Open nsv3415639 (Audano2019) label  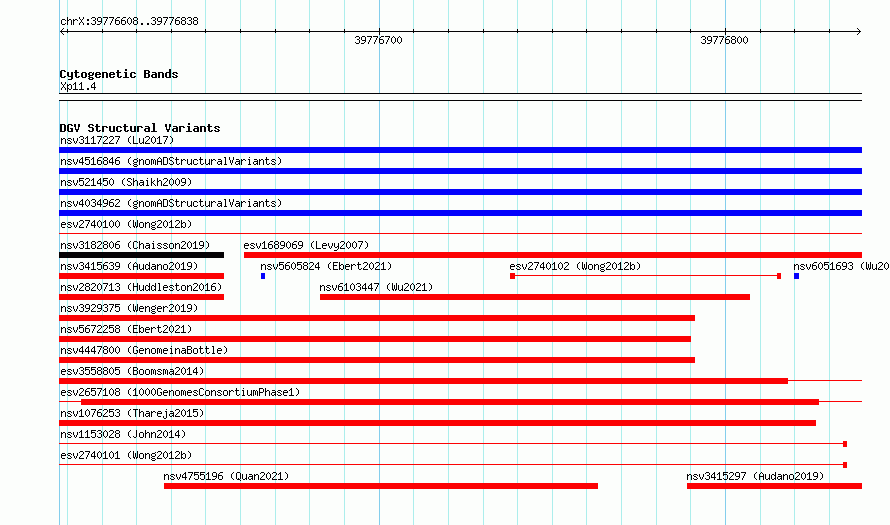[x=129, y=266]
